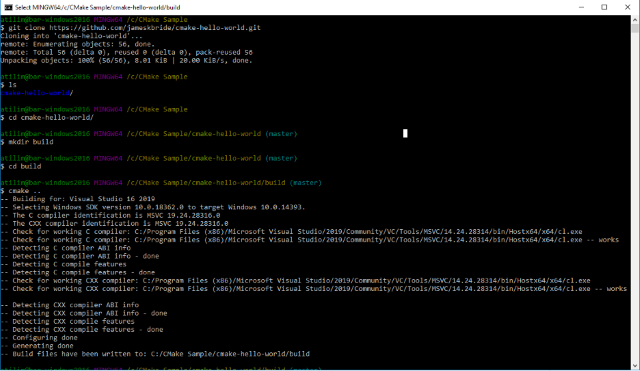Image resolution: width=640 pixels, height=371 pixels.
Task: Click "Building for: Visual Studio 16 2019" line
Action: click(78, 199)
